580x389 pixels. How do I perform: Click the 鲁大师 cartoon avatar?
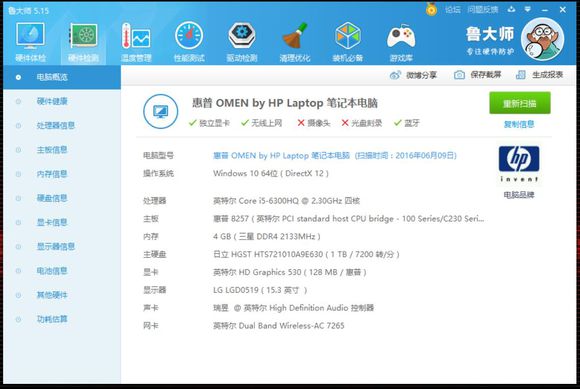(543, 39)
